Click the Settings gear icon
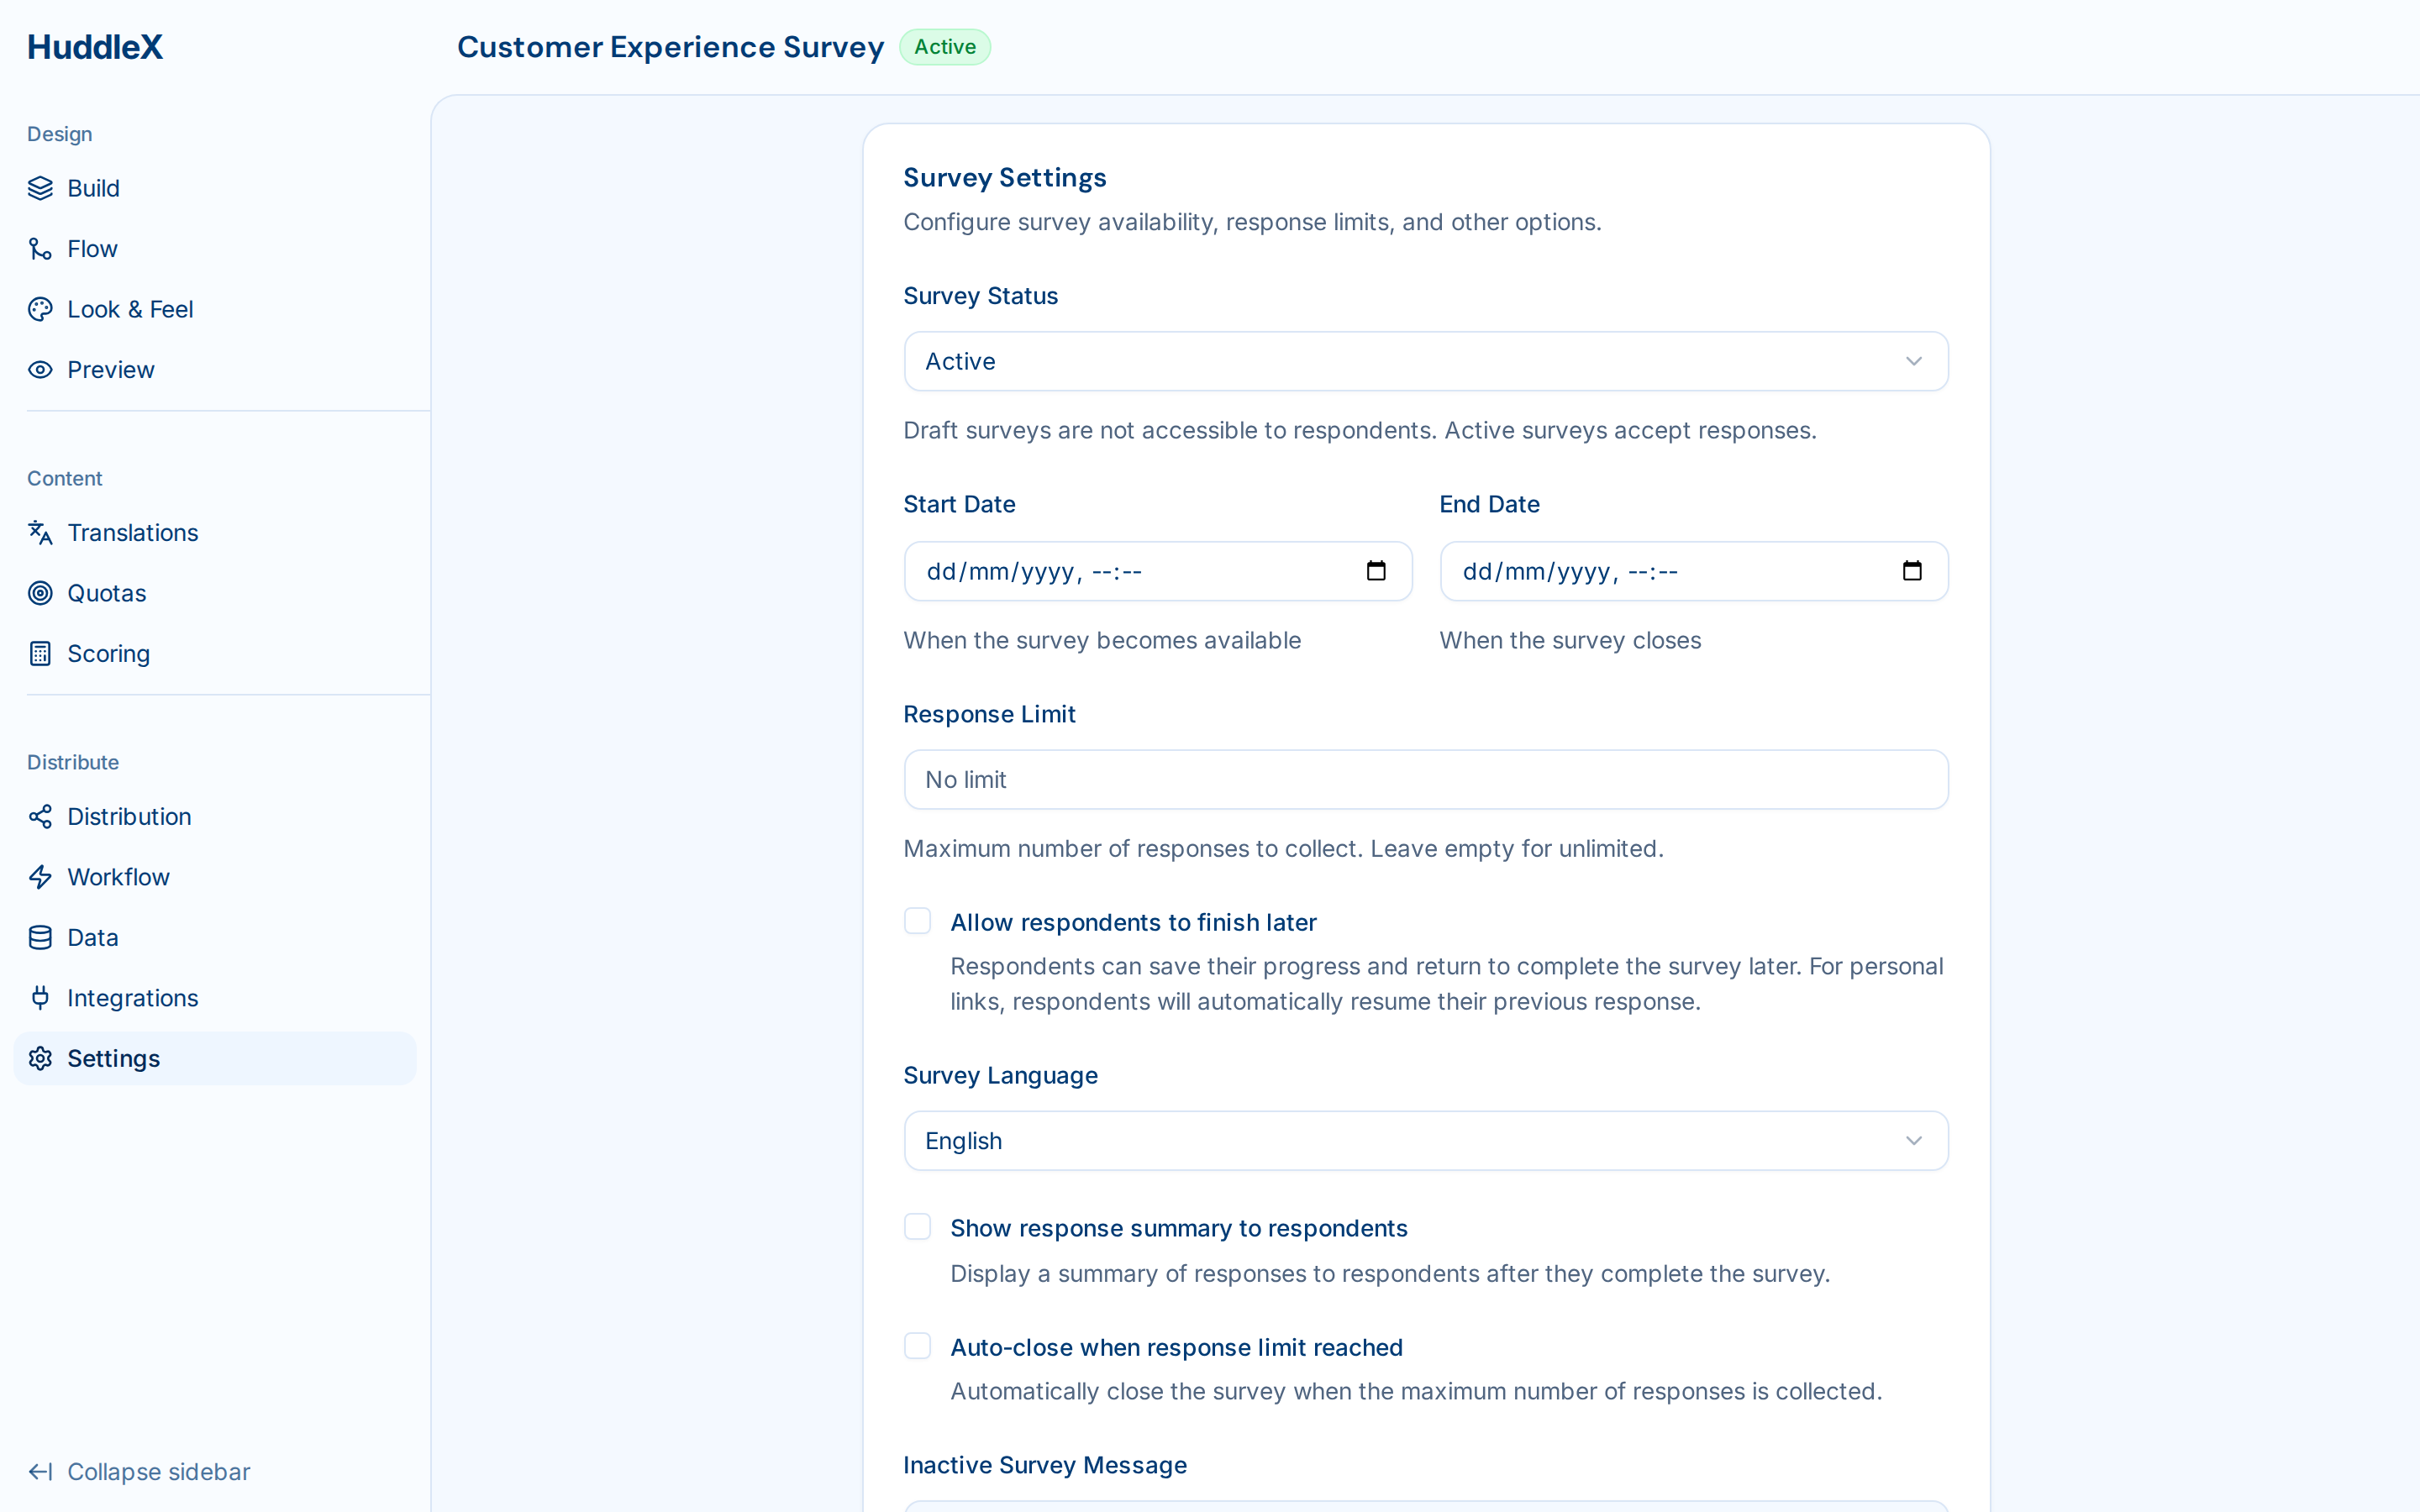The height and width of the screenshot is (1512, 2420). 40,1059
